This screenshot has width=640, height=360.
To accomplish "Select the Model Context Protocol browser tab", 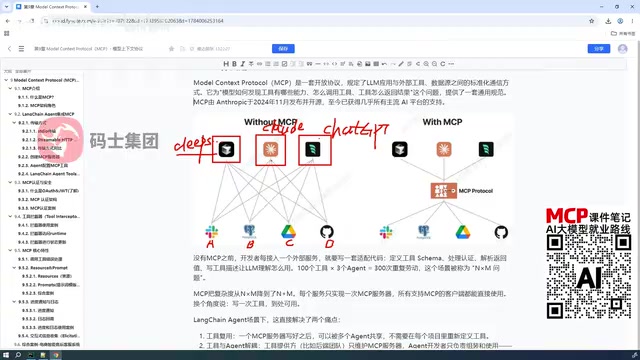I will (x=51, y=7).
